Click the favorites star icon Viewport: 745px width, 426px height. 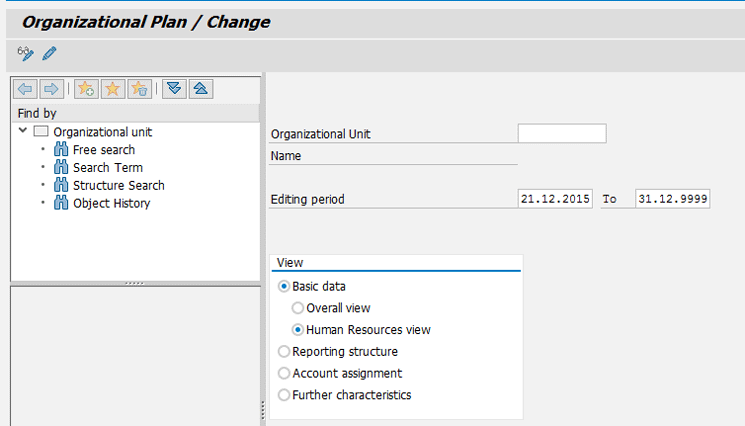click(113, 89)
